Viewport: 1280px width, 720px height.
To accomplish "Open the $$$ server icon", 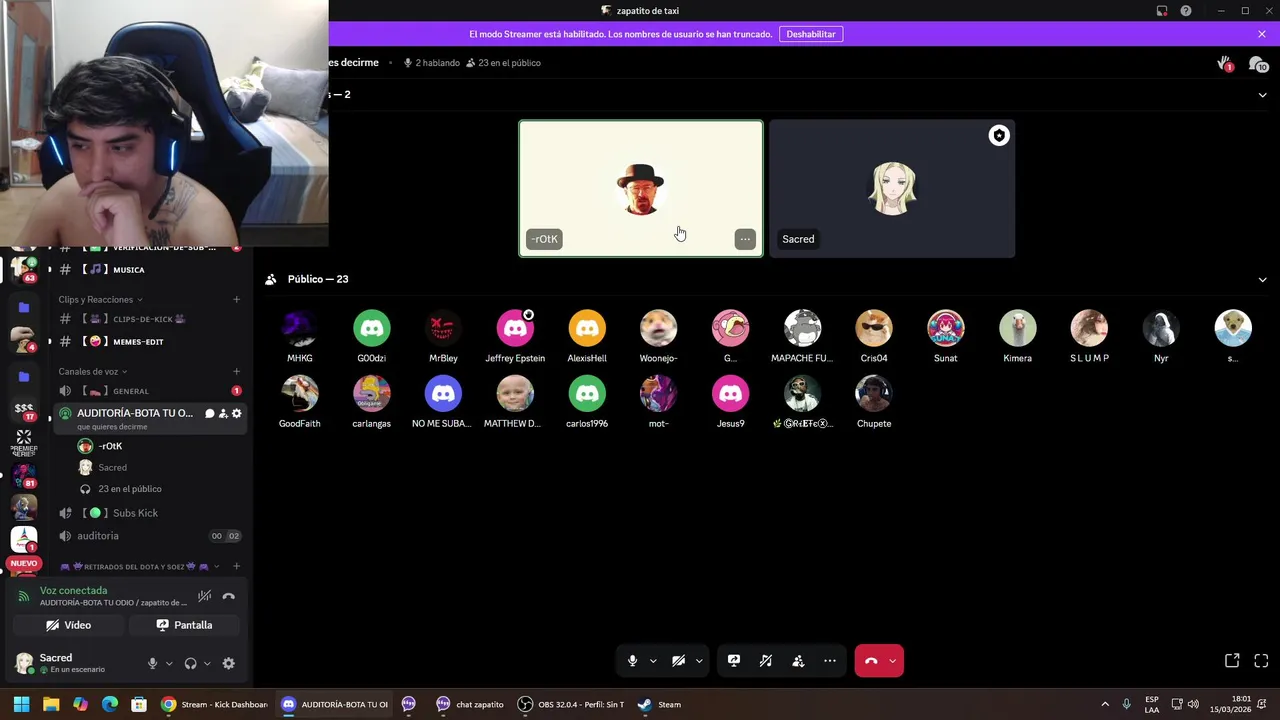I will (24, 409).
